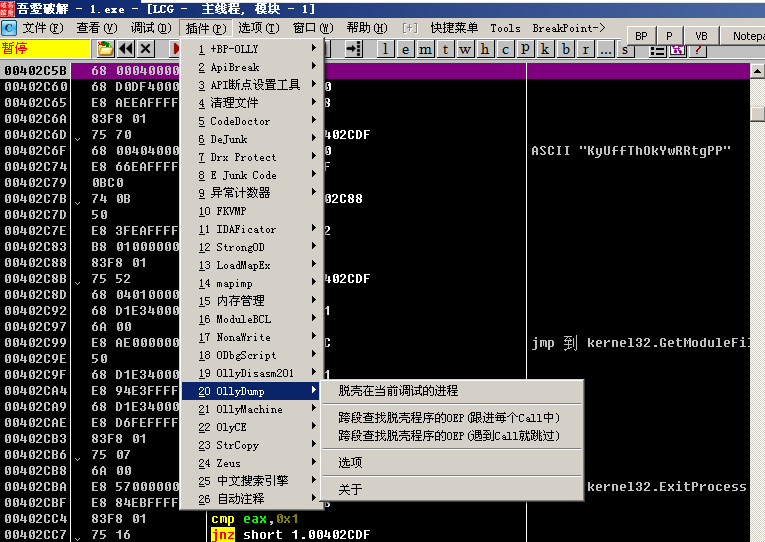
Task: Expand the StrongOD plugin submenu
Action: click(x=252, y=247)
